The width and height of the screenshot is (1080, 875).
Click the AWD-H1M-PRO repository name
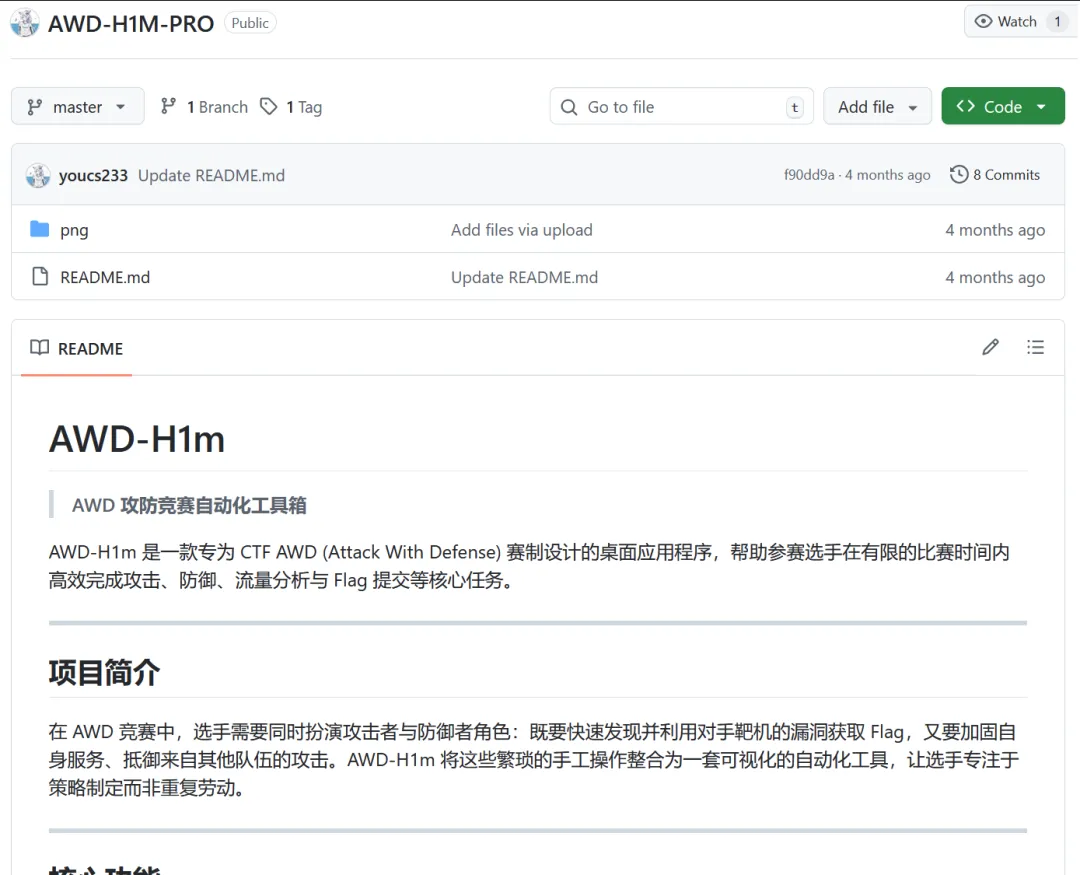pyautogui.click(x=131, y=23)
